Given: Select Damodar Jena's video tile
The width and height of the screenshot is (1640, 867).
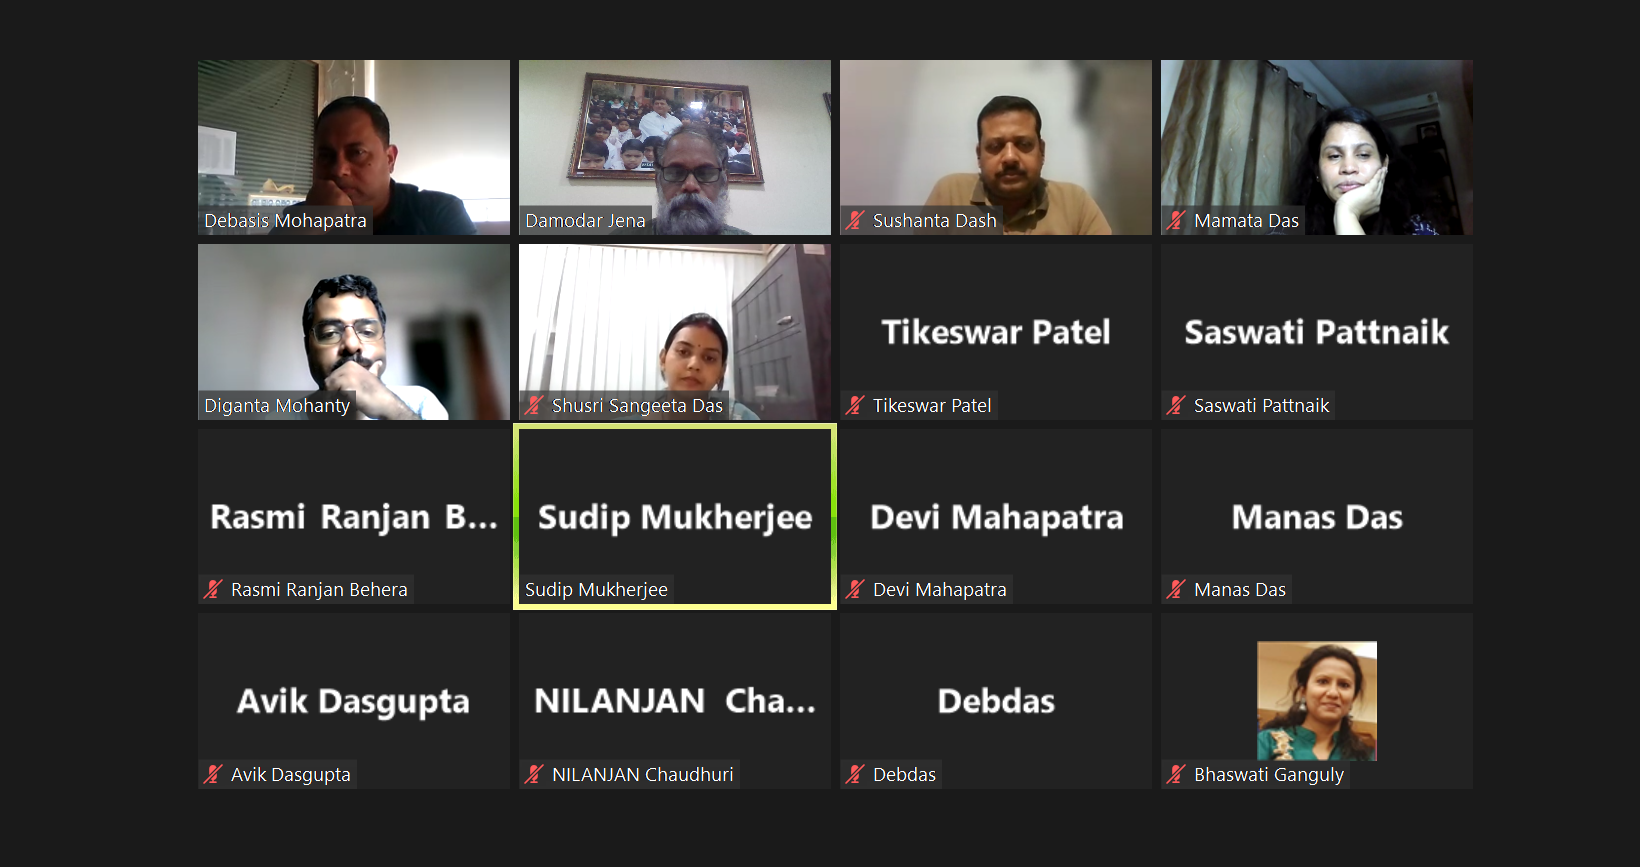Looking at the screenshot, I should pyautogui.click(x=675, y=147).
